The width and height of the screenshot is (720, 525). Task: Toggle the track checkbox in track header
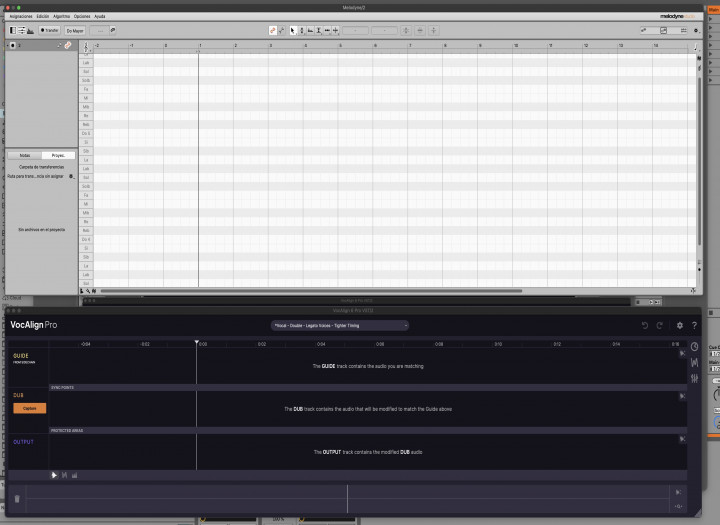tap(11, 45)
